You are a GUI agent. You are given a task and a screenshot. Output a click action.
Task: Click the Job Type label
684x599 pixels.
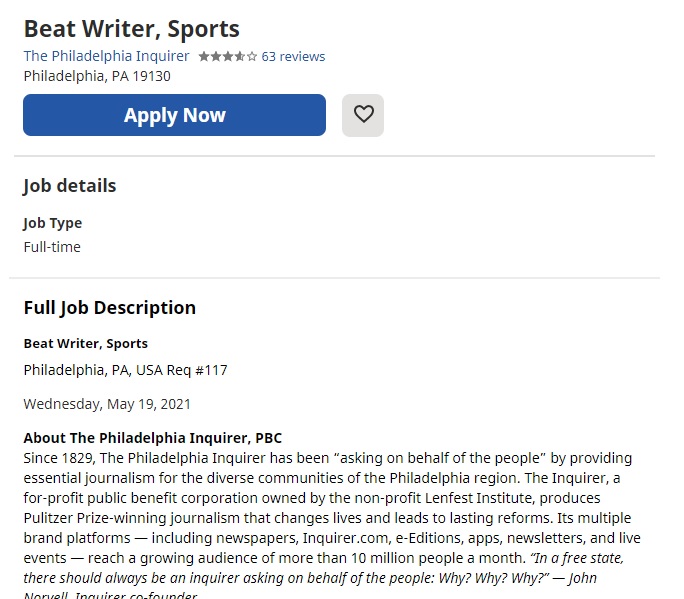53,223
